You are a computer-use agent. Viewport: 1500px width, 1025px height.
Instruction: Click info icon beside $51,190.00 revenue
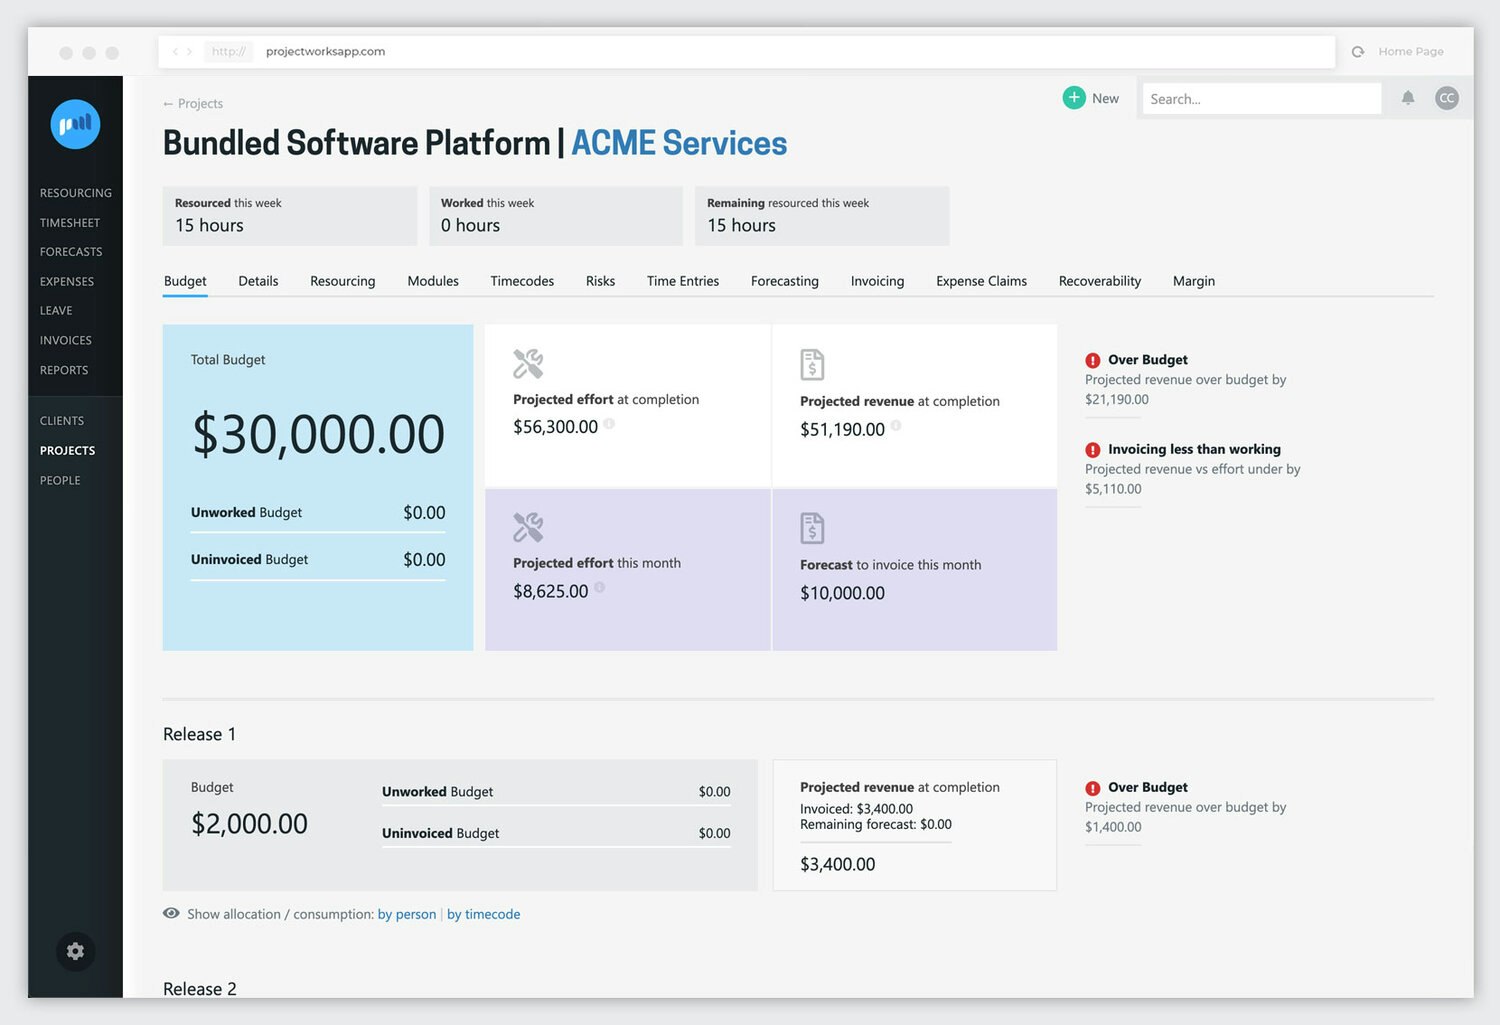pyautogui.click(x=896, y=426)
